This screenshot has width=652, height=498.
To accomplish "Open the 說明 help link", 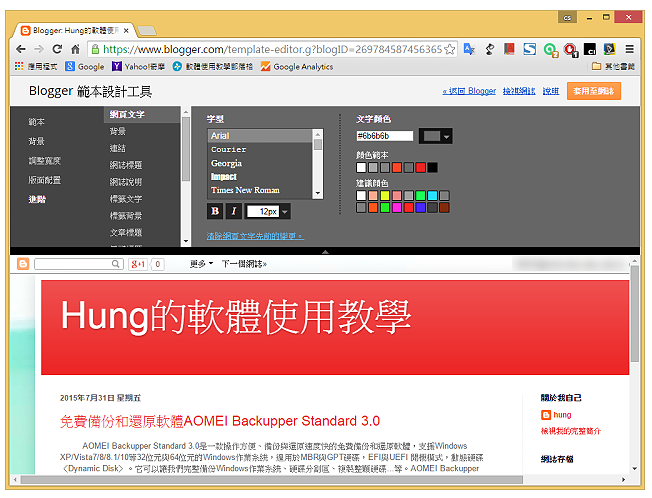I will click(551, 91).
